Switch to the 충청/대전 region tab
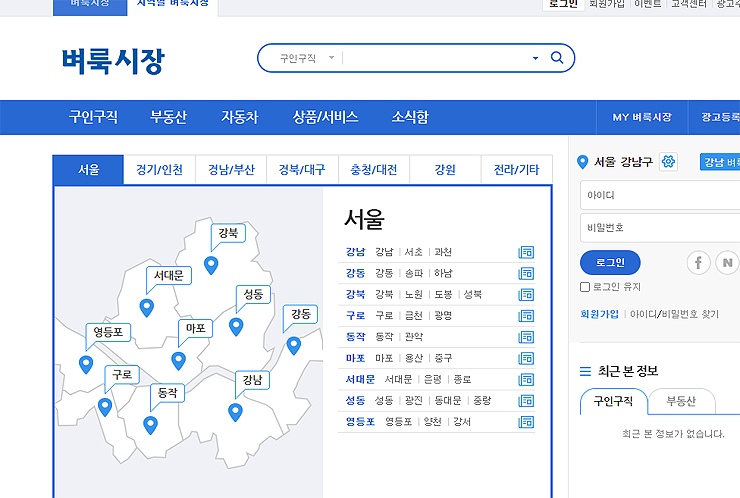740x498 pixels. (x=374, y=169)
